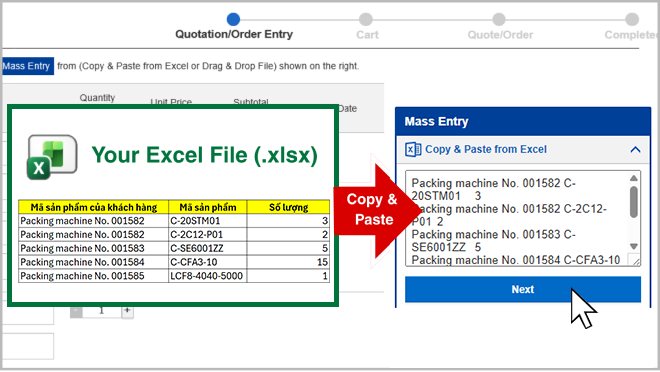Click the quantity cell showing 15
The height and width of the screenshot is (372, 660).
(288, 262)
